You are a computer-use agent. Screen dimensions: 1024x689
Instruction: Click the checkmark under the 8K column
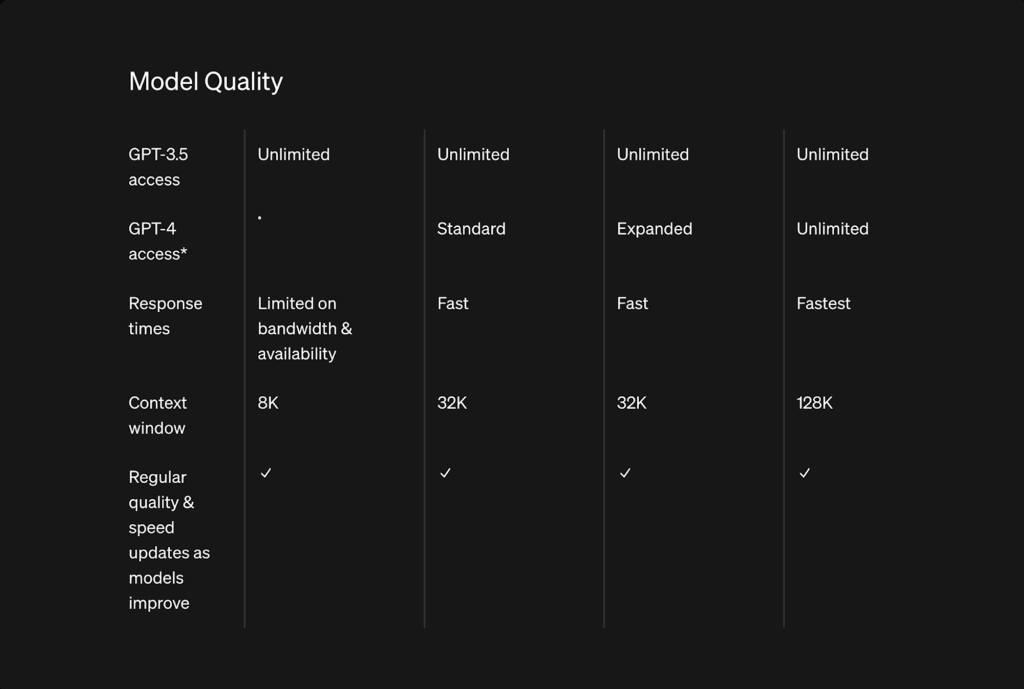coord(266,473)
